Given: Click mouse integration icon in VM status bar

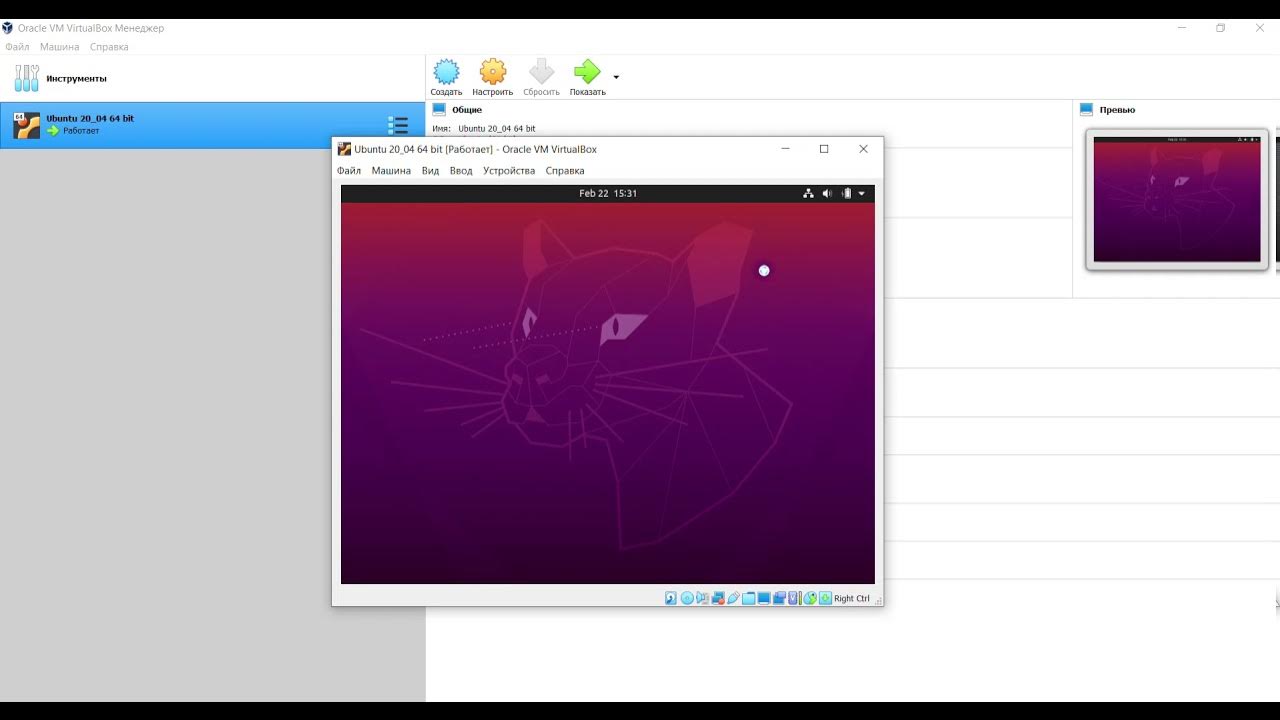Looking at the screenshot, I should point(810,598).
